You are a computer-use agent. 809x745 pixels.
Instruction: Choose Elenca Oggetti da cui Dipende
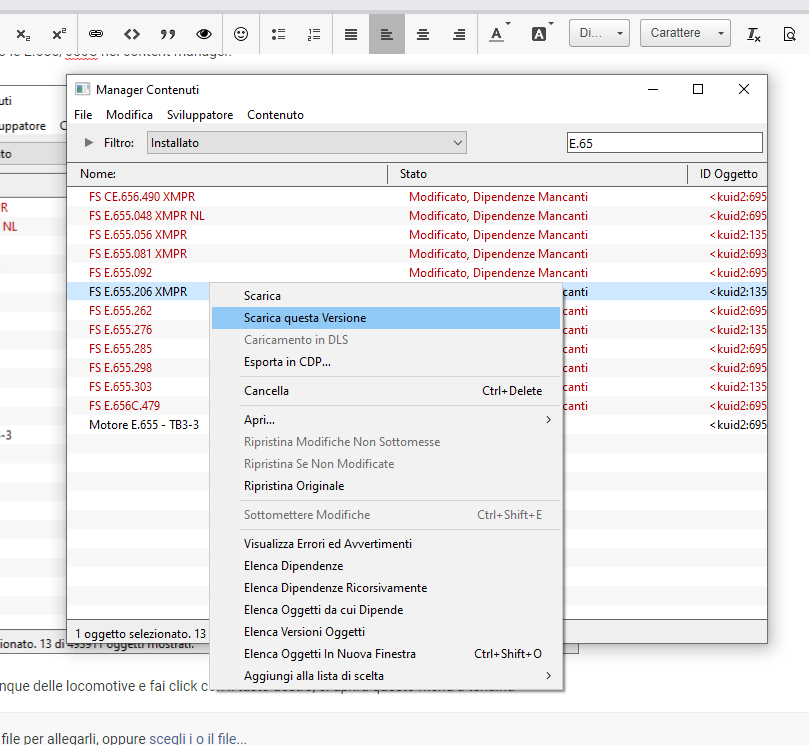pos(386,609)
